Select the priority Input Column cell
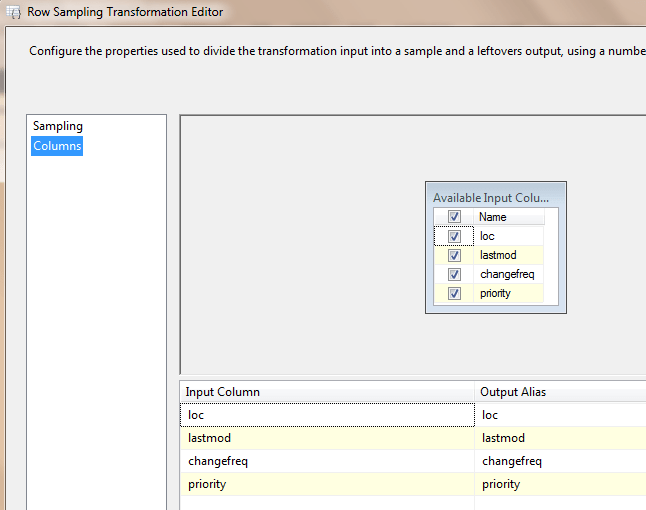The height and width of the screenshot is (510, 646). [x=327, y=484]
